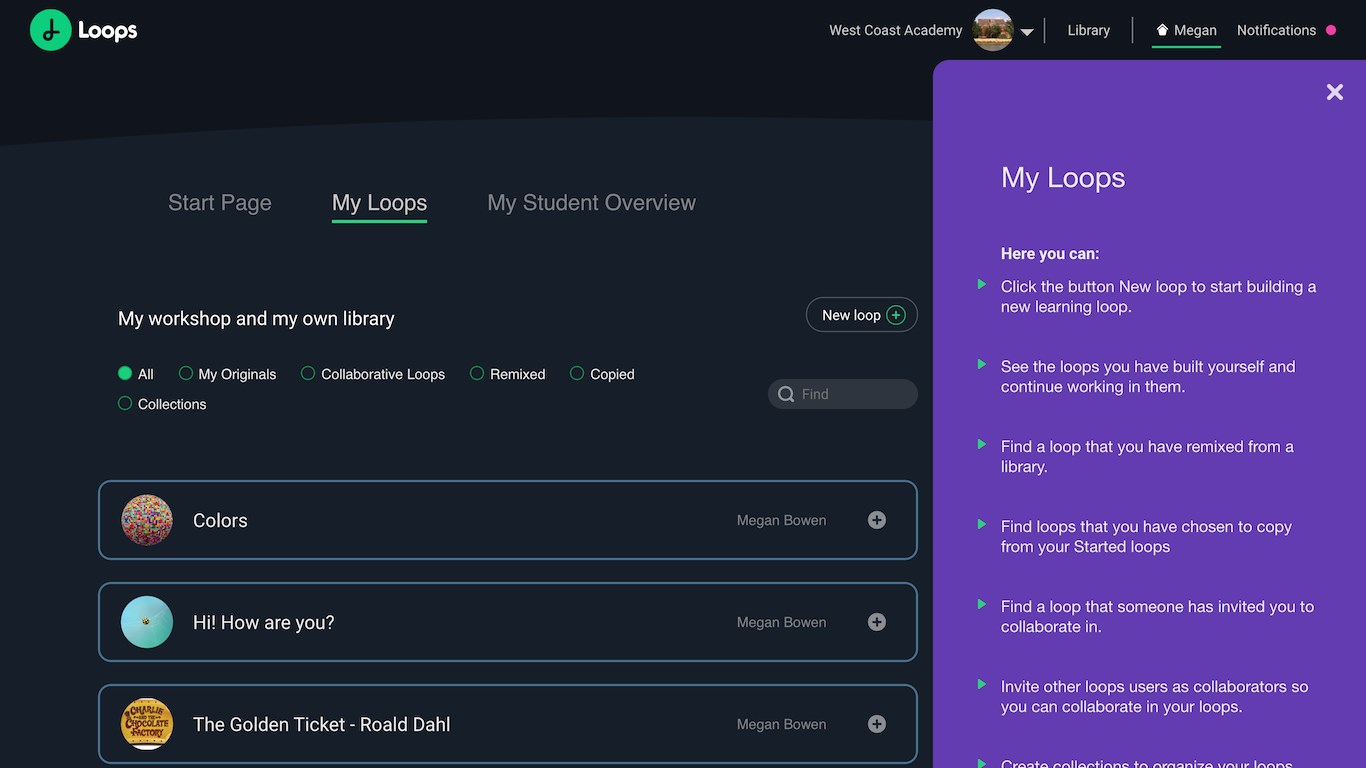Close the My Loops help panel
Image resolution: width=1366 pixels, height=768 pixels.
point(1335,92)
